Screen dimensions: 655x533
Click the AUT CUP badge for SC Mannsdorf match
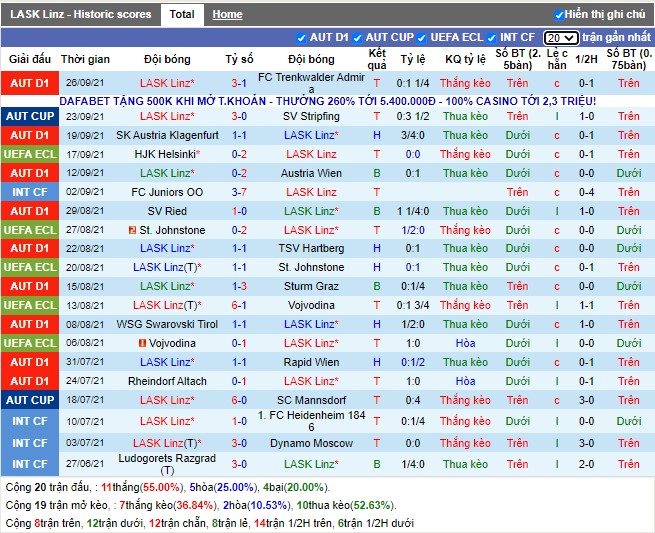[x=30, y=400]
